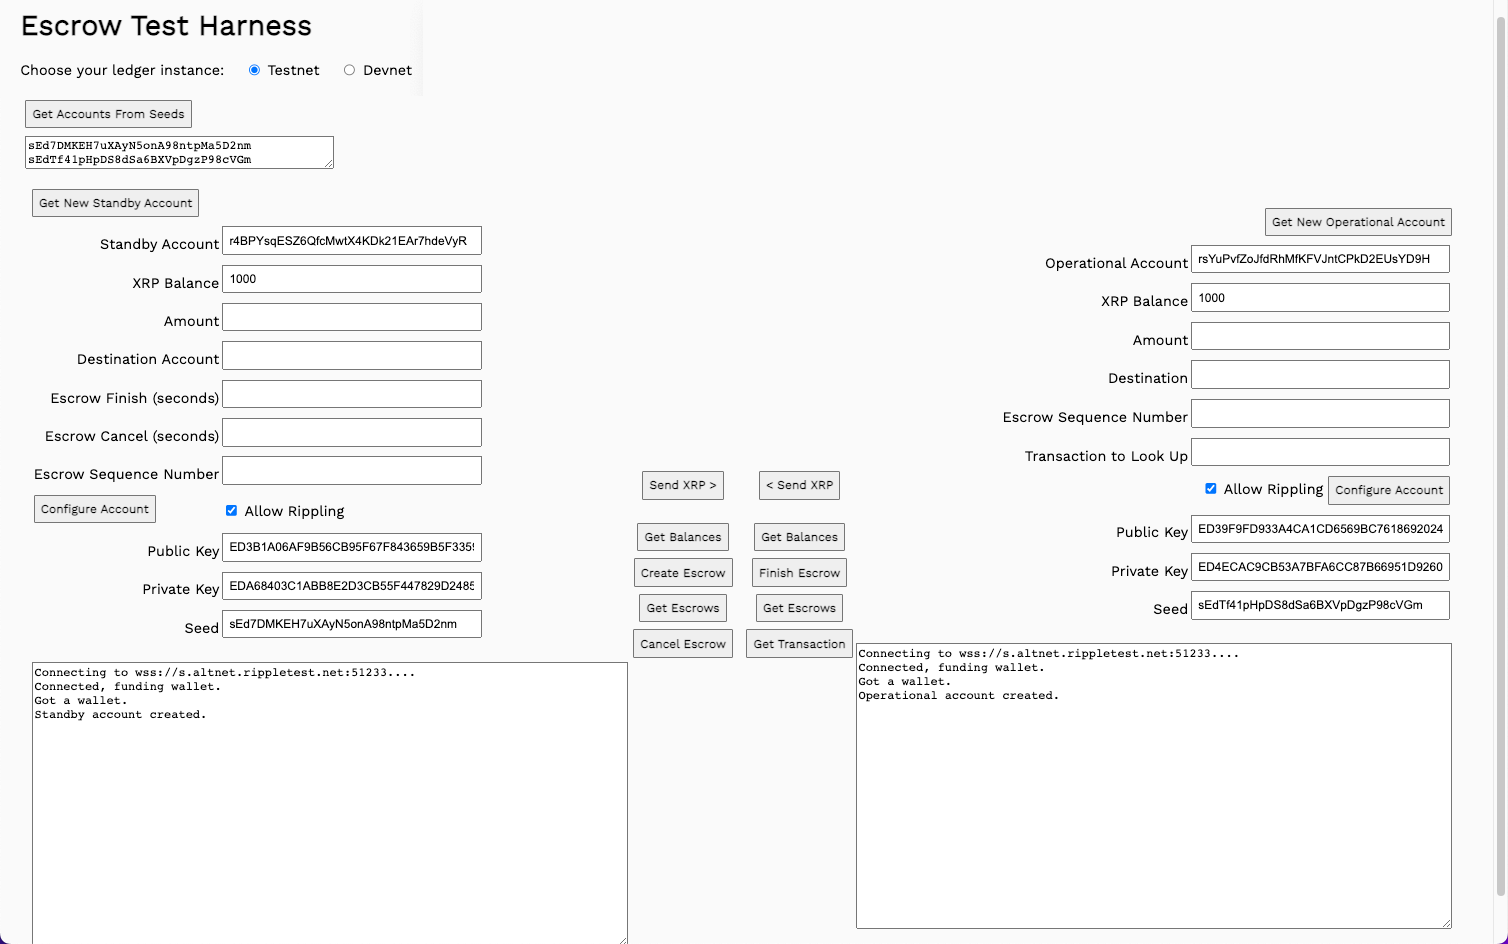Select the Transaction to Look Up field
Screen dimensions: 1508x944
tap(1320, 452)
